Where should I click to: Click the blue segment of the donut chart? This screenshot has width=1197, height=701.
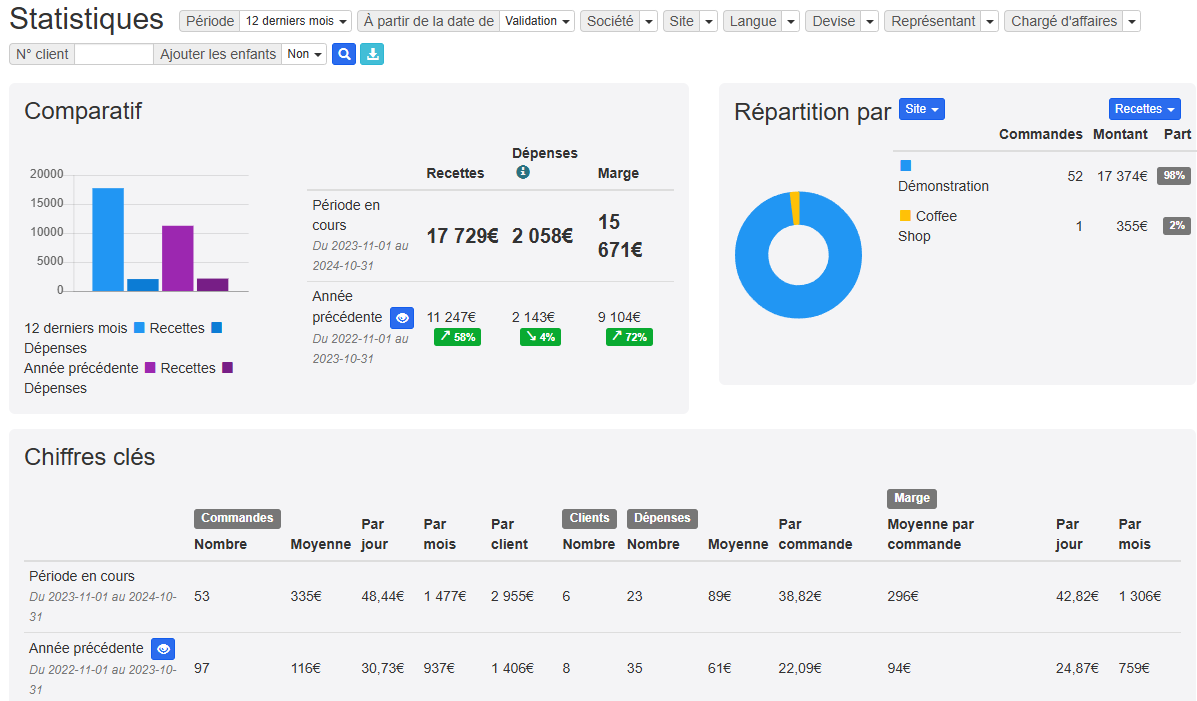pyautogui.click(x=799, y=302)
